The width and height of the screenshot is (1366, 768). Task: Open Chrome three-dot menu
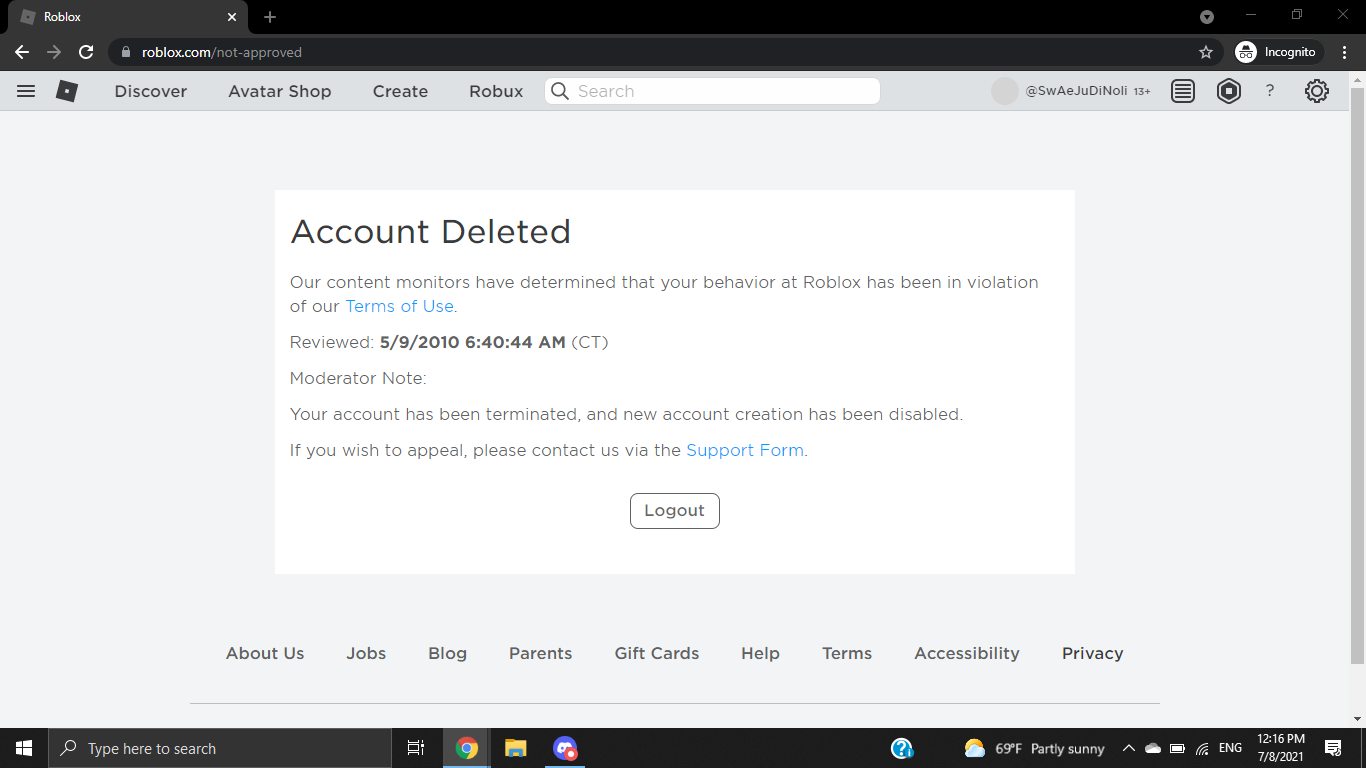click(x=1345, y=52)
